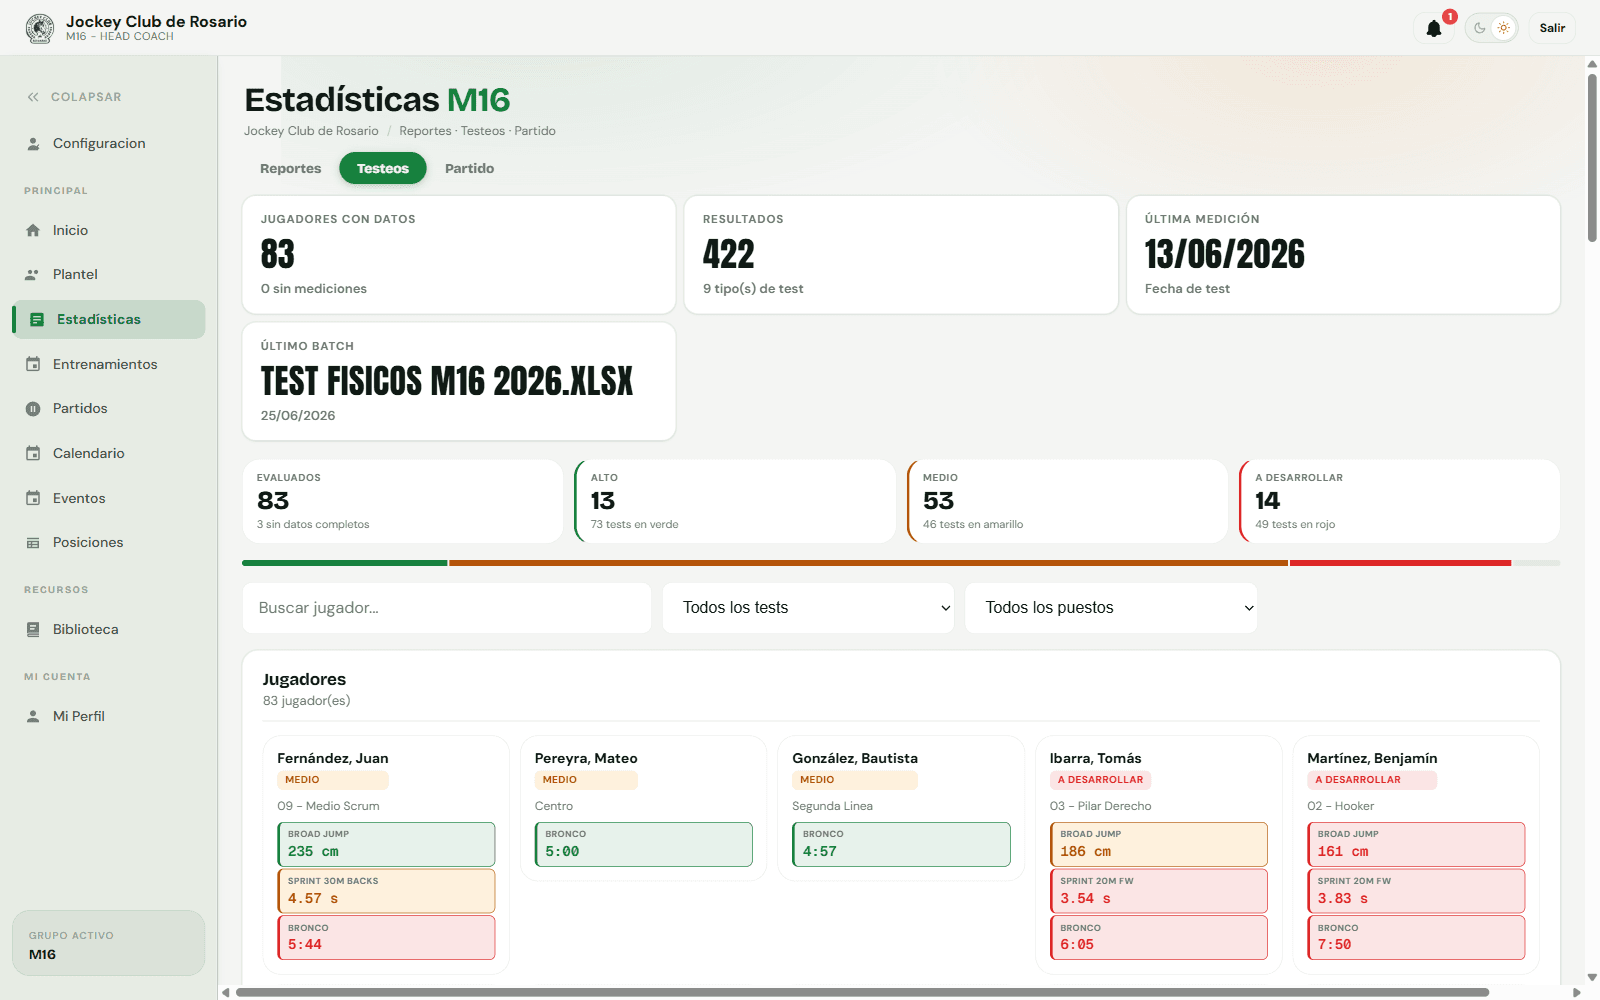1600x1000 pixels.
Task: Open the notifications bell
Action: click(x=1434, y=28)
